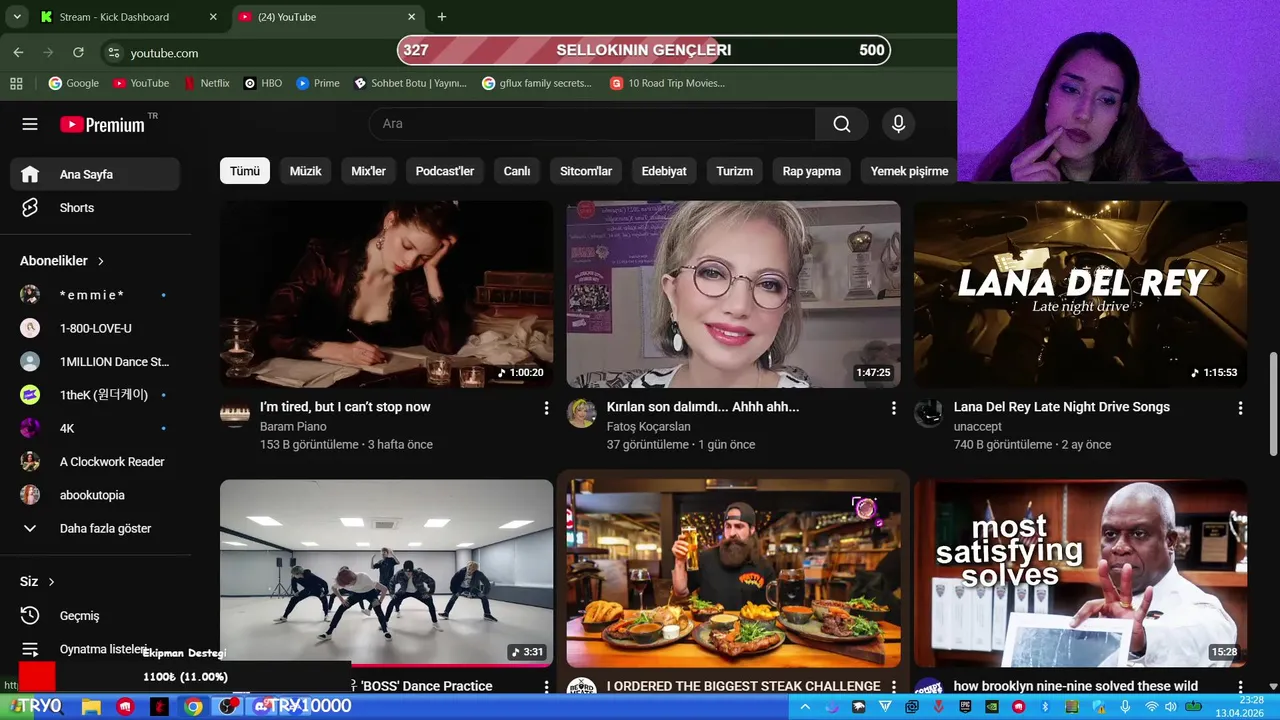The height and width of the screenshot is (720, 1280).
Task: Open options for BOSS Dance Practice video
Action: [546, 687]
